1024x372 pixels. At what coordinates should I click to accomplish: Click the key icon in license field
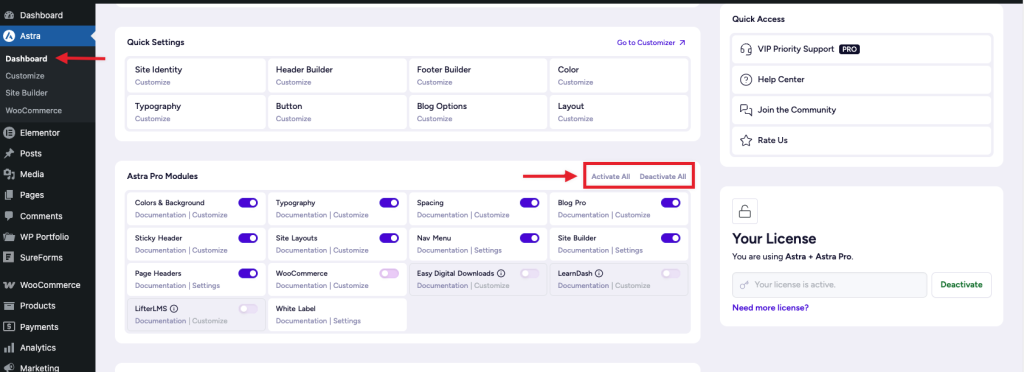(x=744, y=285)
